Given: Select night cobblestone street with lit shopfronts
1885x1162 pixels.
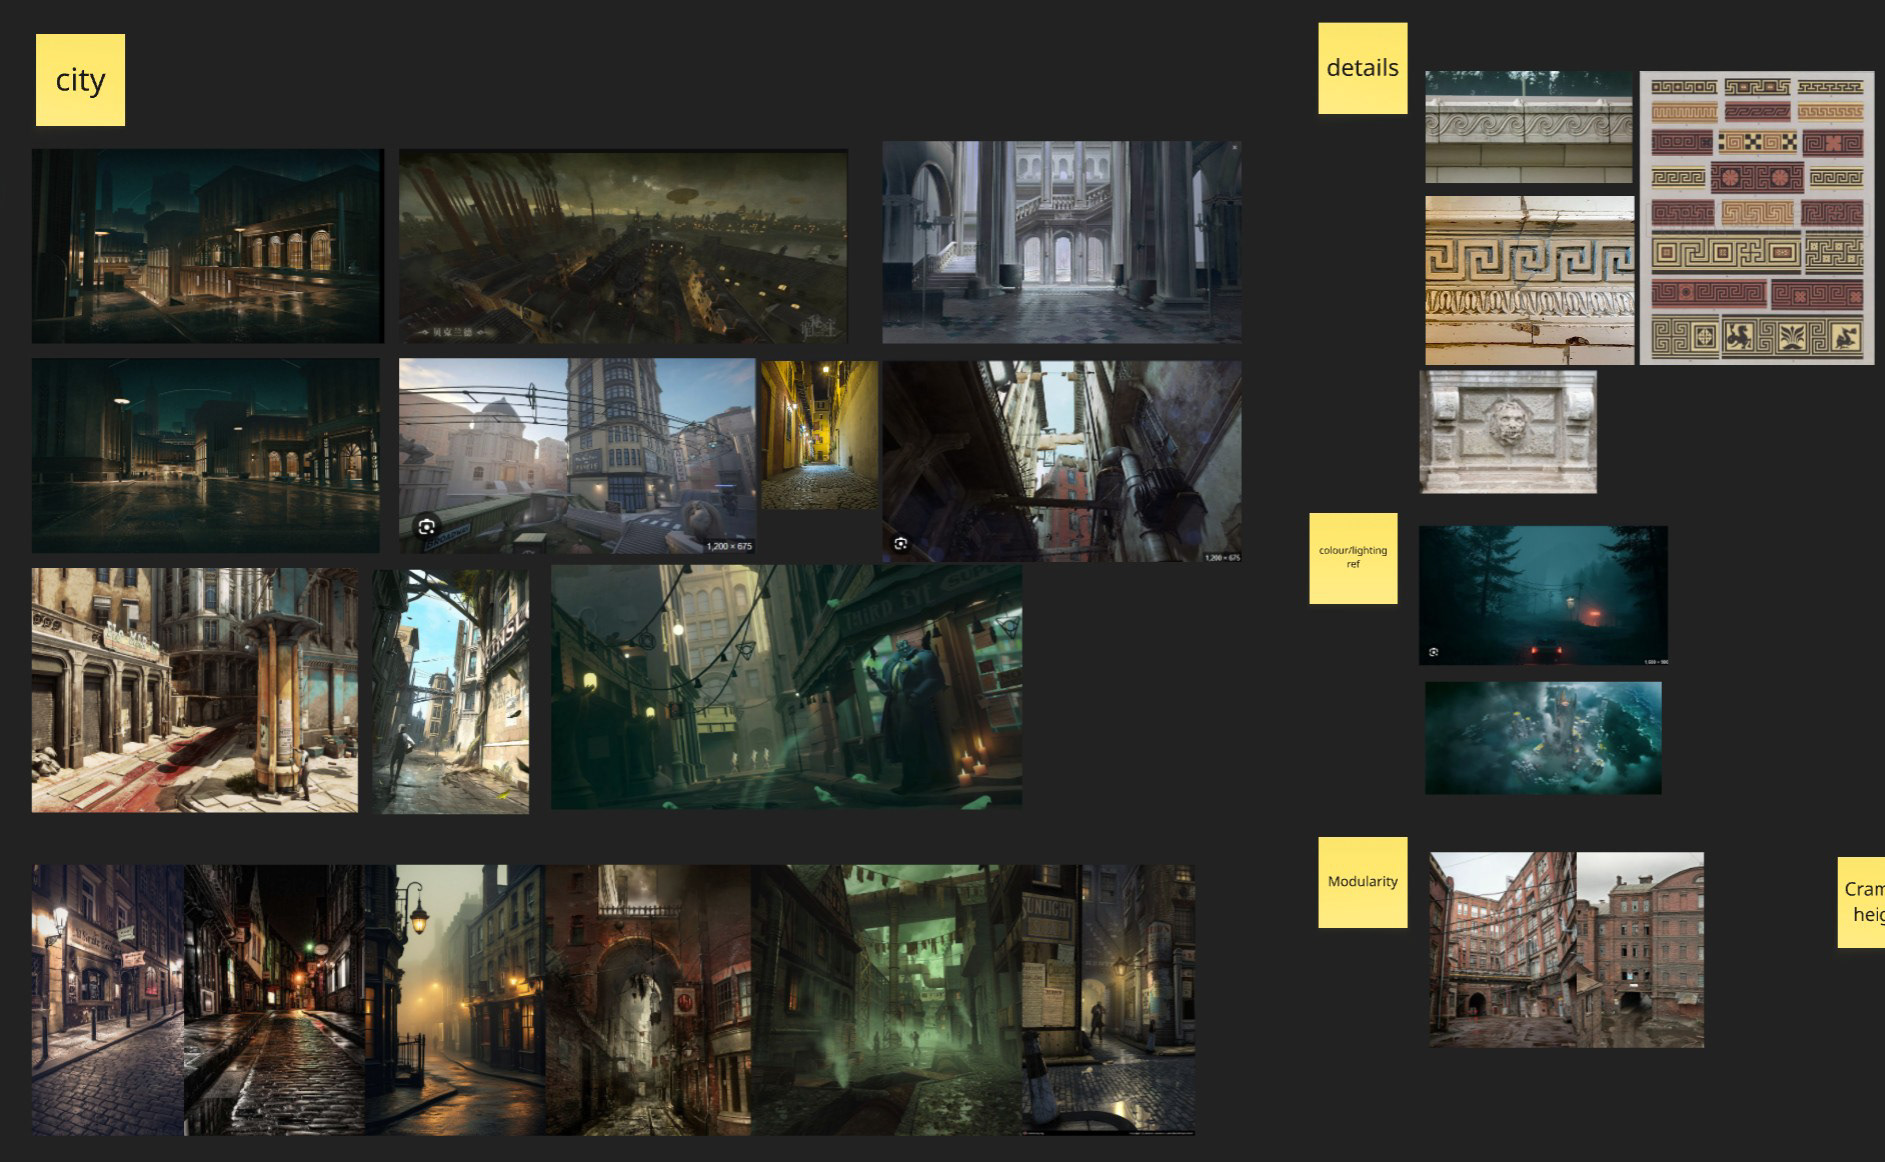Looking at the screenshot, I should pyautogui.click(x=108, y=1000).
